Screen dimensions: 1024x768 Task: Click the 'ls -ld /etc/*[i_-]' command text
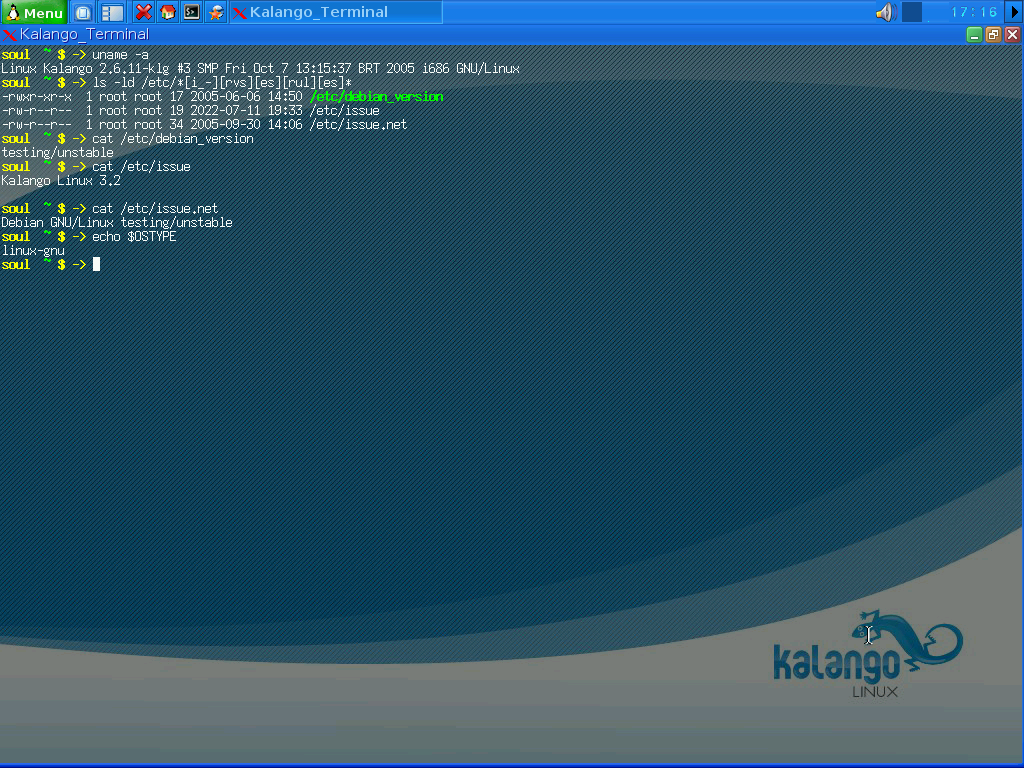pos(222,83)
